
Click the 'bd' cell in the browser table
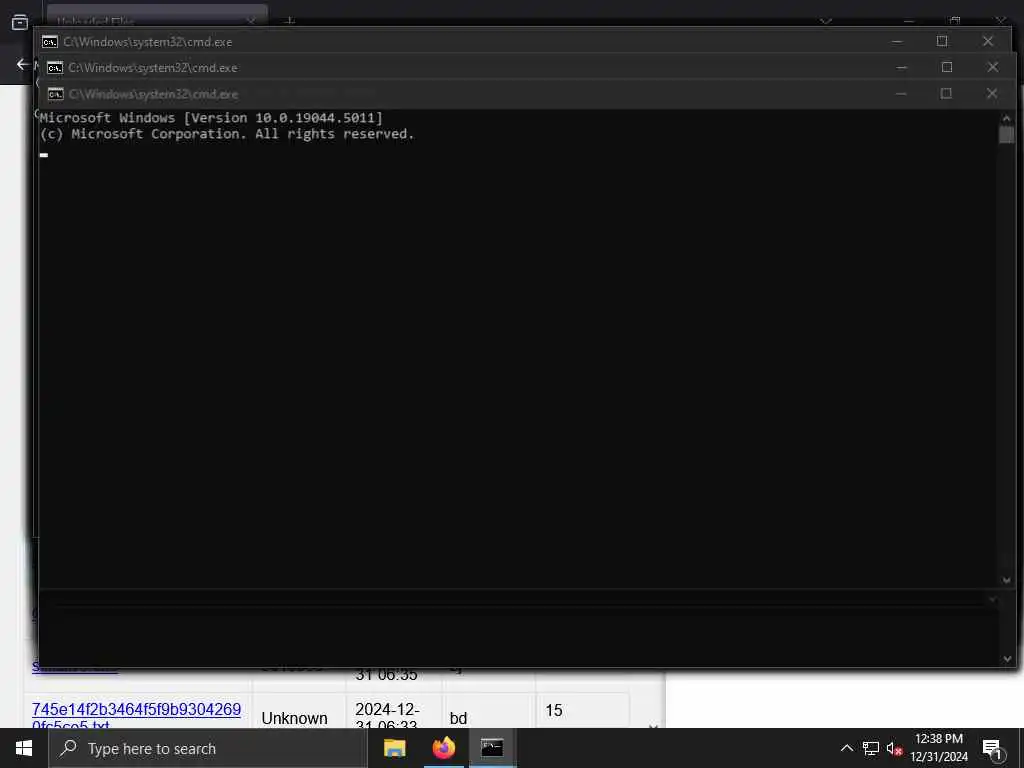tap(458, 718)
